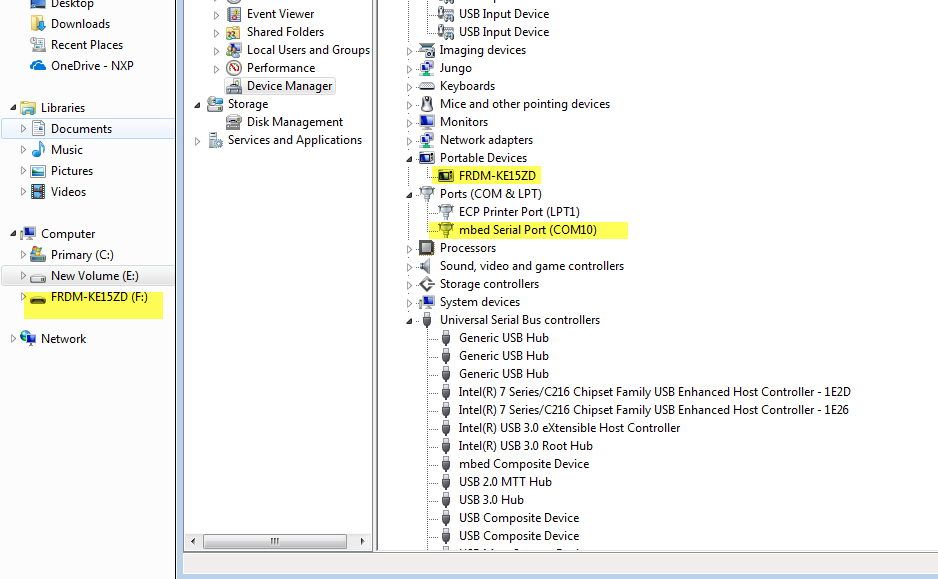Viewport: 938px width, 579px height.
Task: Select Host Controller - 1E26 entry
Action: 653,410
